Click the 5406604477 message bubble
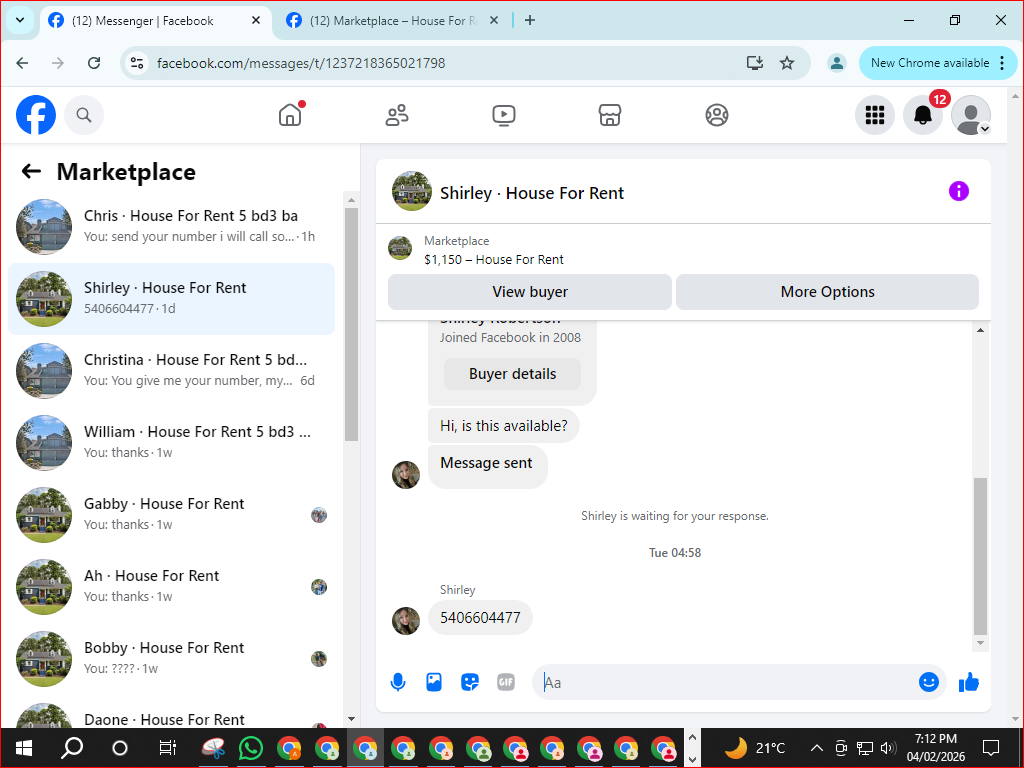The image size is (1024, 768). [x=480, y=618]
